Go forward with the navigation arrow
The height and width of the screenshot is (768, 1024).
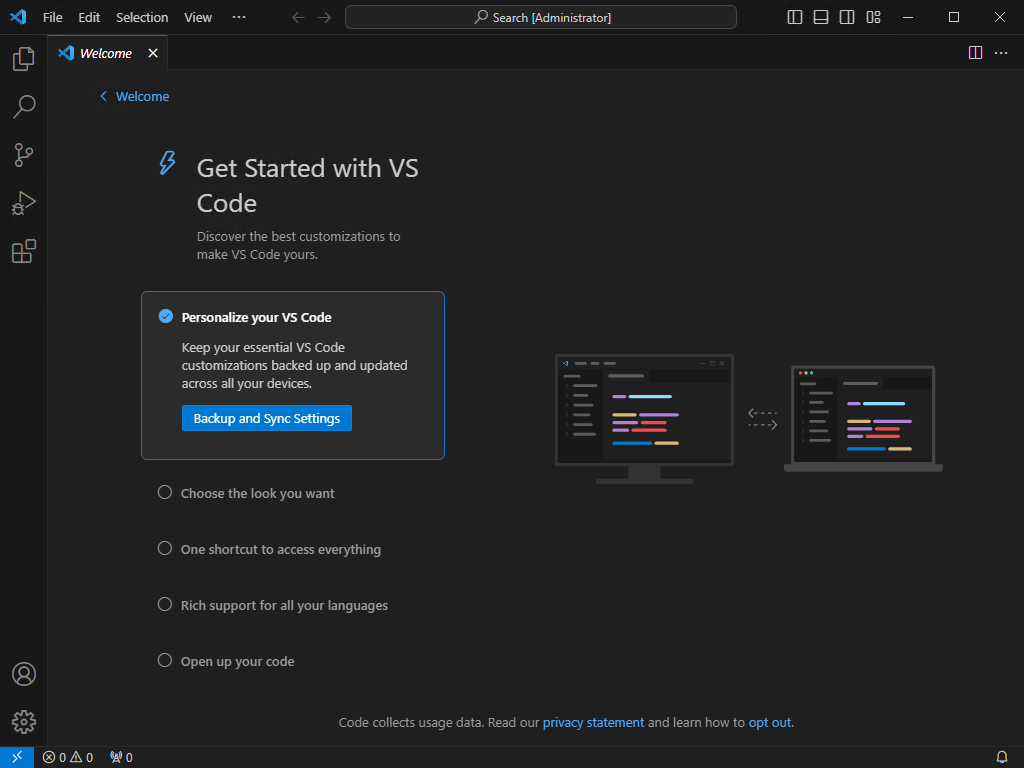(x=325, y=18)
